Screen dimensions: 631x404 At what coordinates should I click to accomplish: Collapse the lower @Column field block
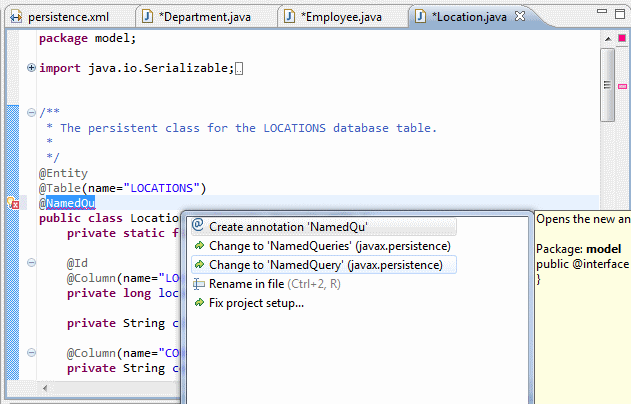coord(31,353)
